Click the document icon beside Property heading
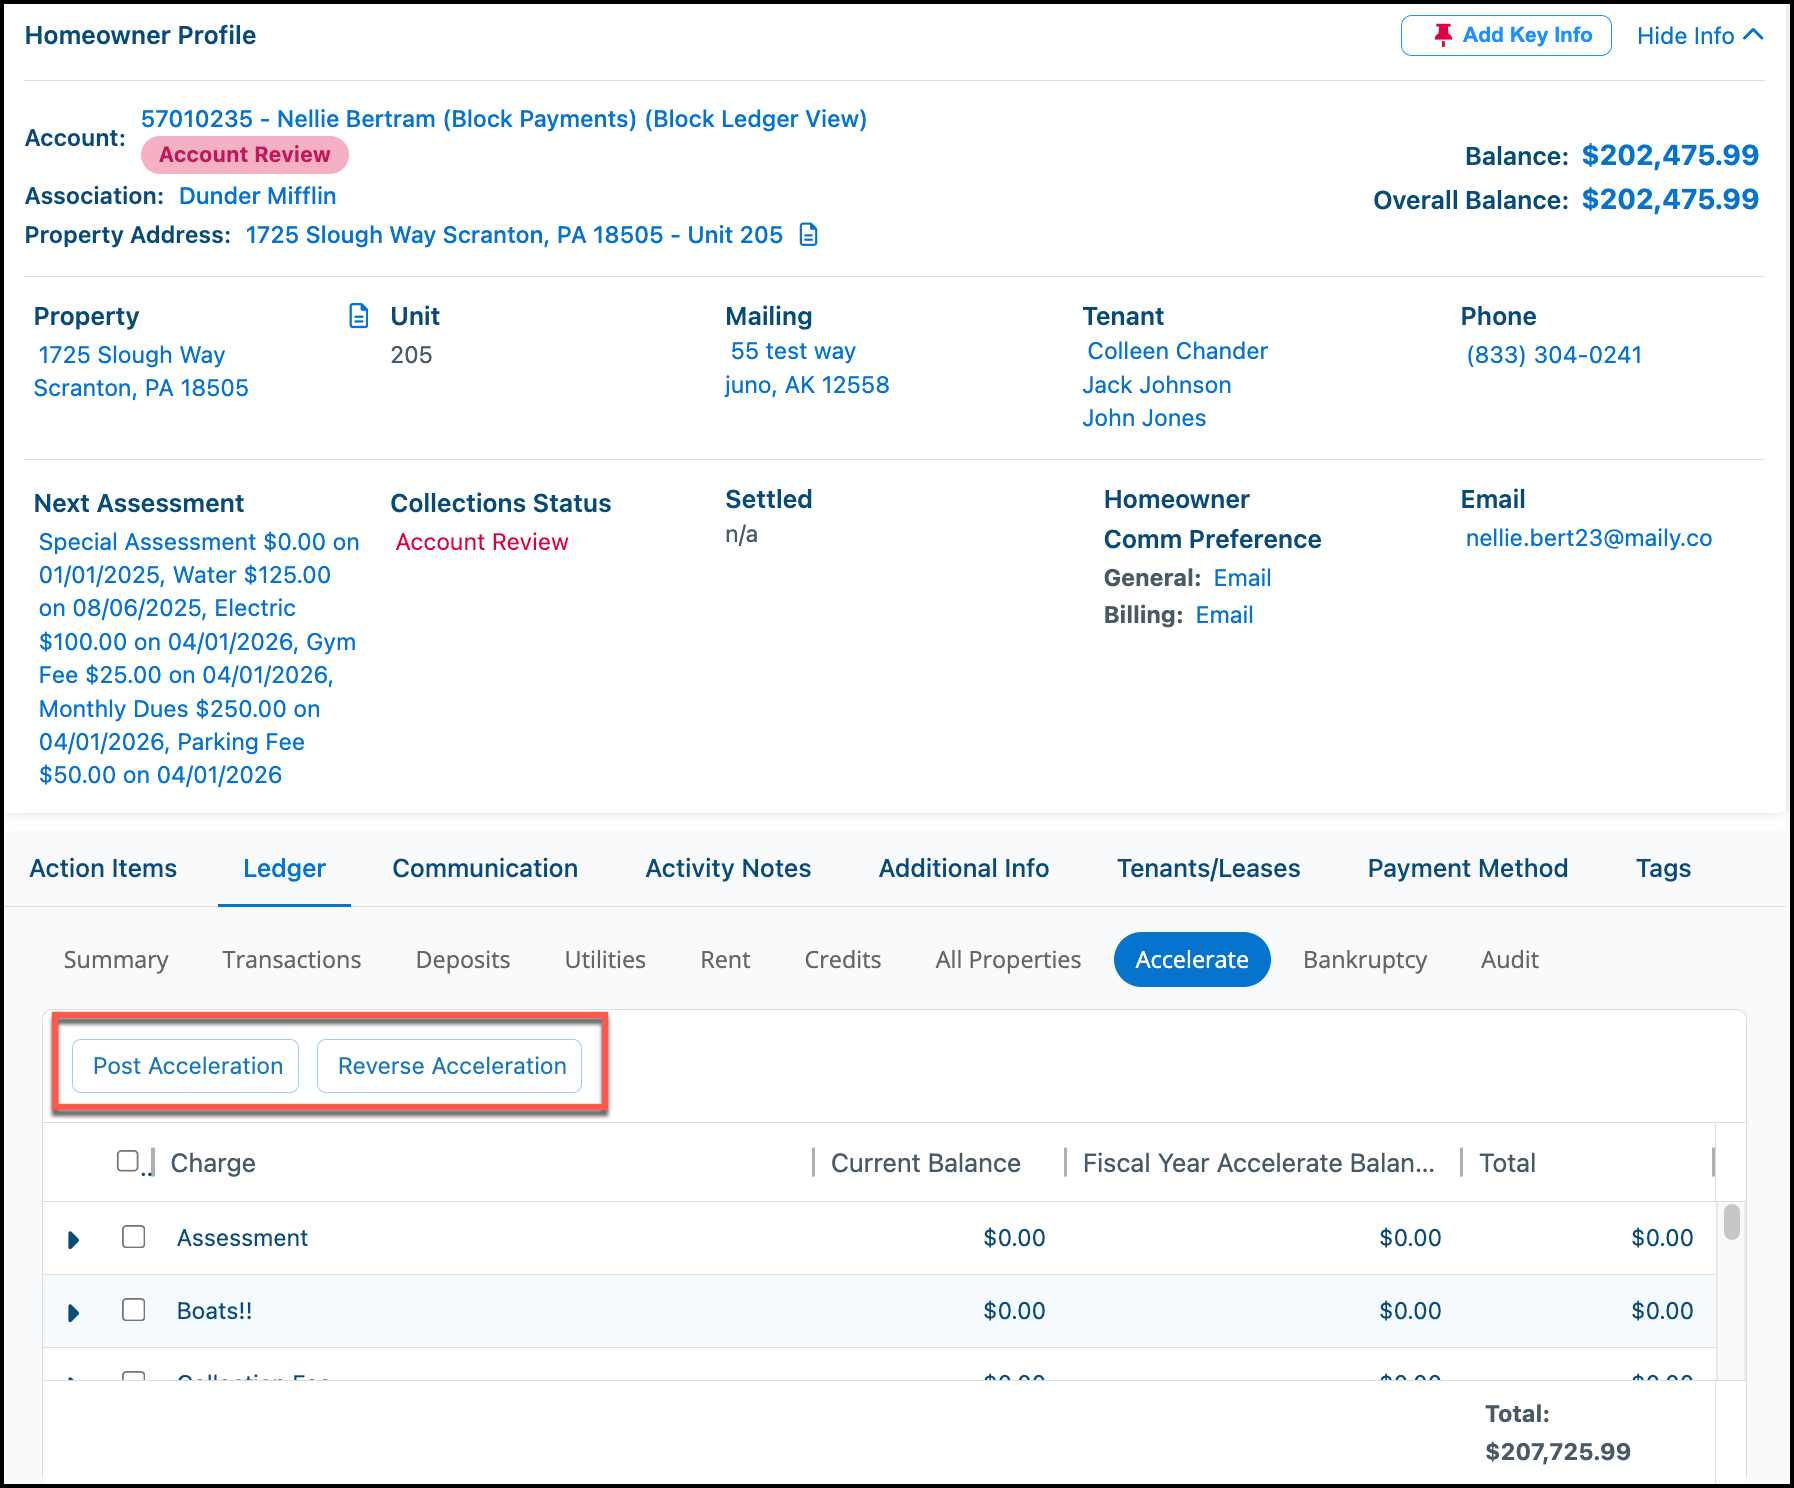The image size is (1794, 1488). click(358, 316)
